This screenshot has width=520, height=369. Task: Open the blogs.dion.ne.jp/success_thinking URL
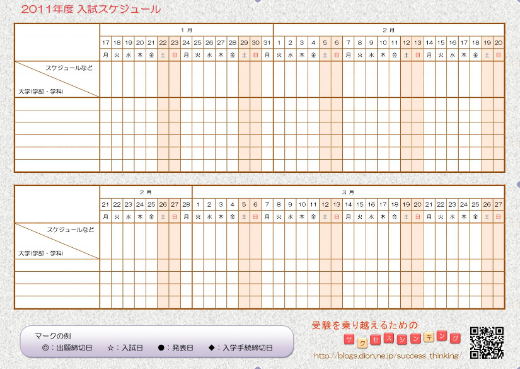387,356
